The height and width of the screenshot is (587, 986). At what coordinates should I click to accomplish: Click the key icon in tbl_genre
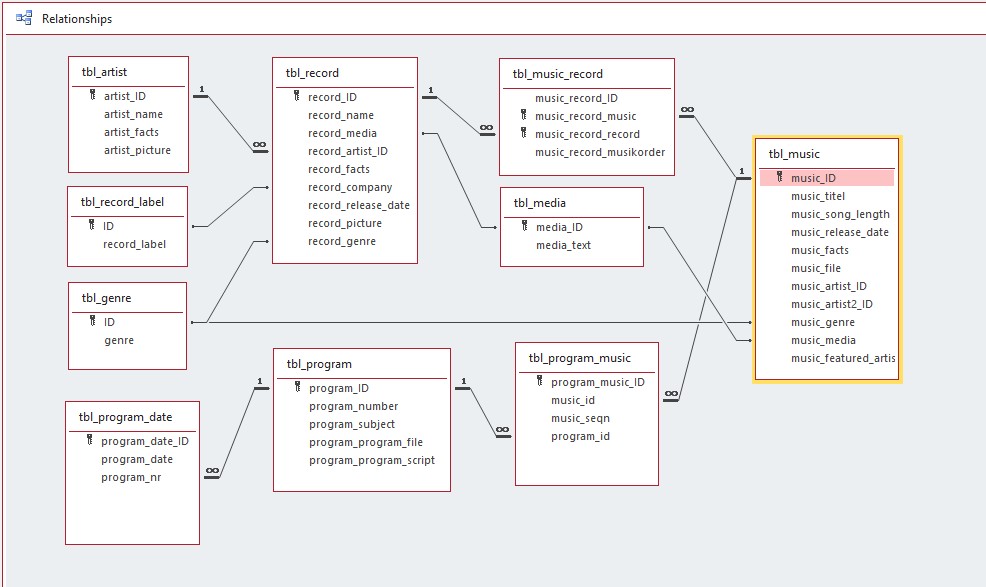(92, 321)
